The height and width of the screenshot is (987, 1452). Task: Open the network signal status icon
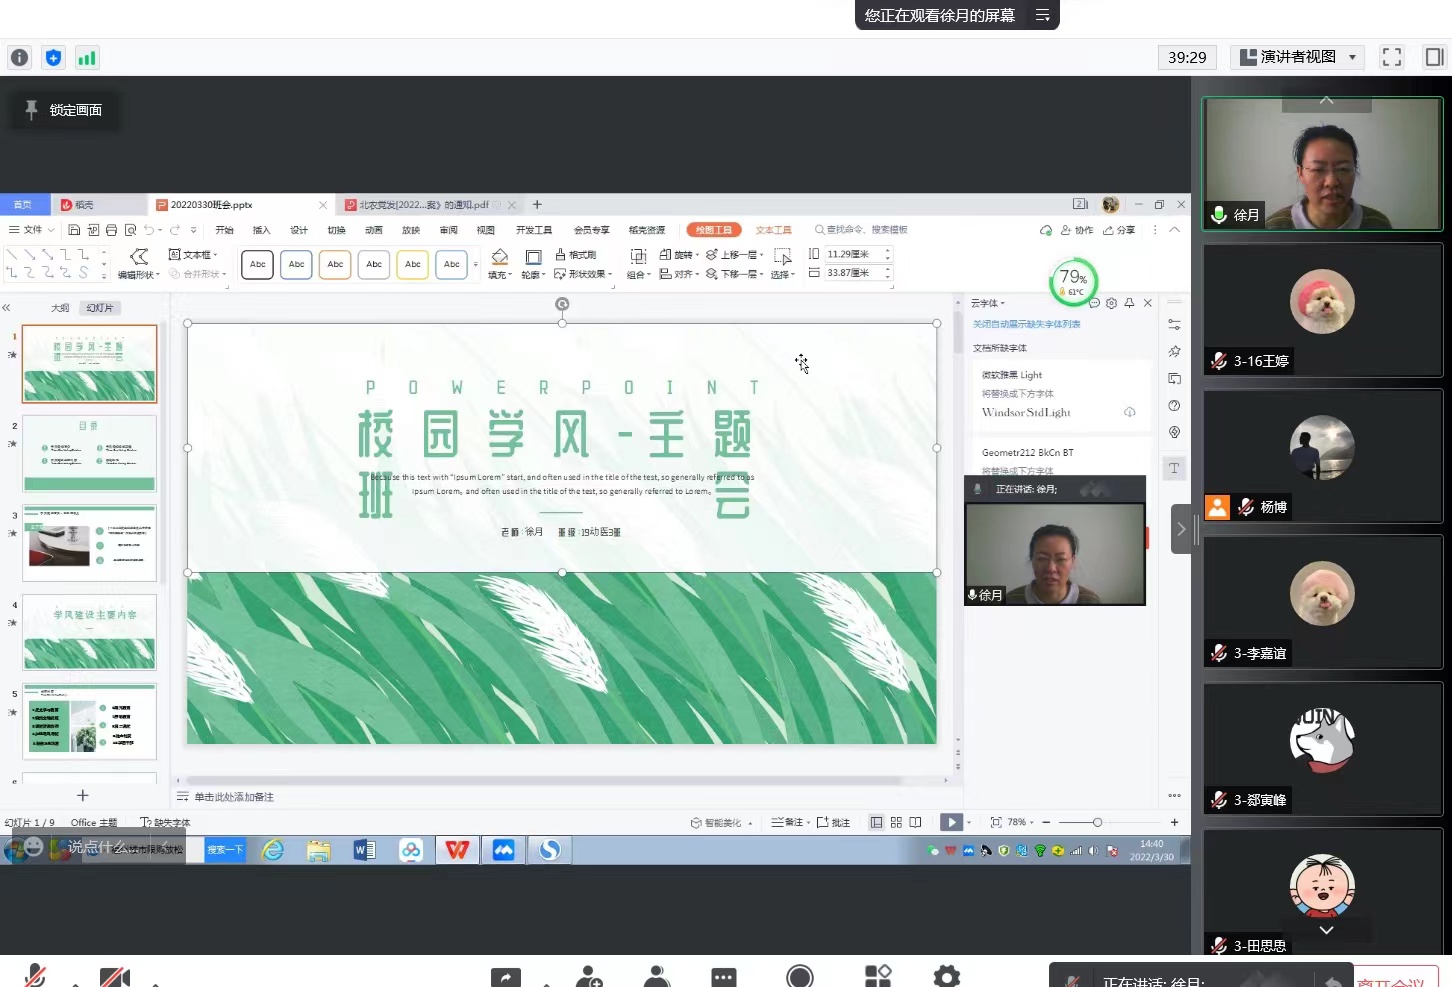click(x=87, y=58)
